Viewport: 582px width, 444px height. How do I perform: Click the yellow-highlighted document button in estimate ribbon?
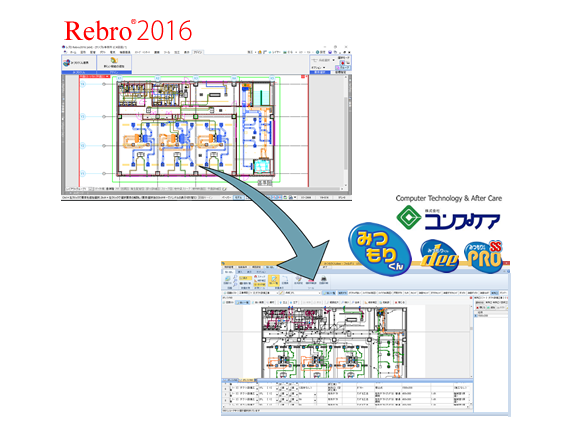tap(274, 280)
